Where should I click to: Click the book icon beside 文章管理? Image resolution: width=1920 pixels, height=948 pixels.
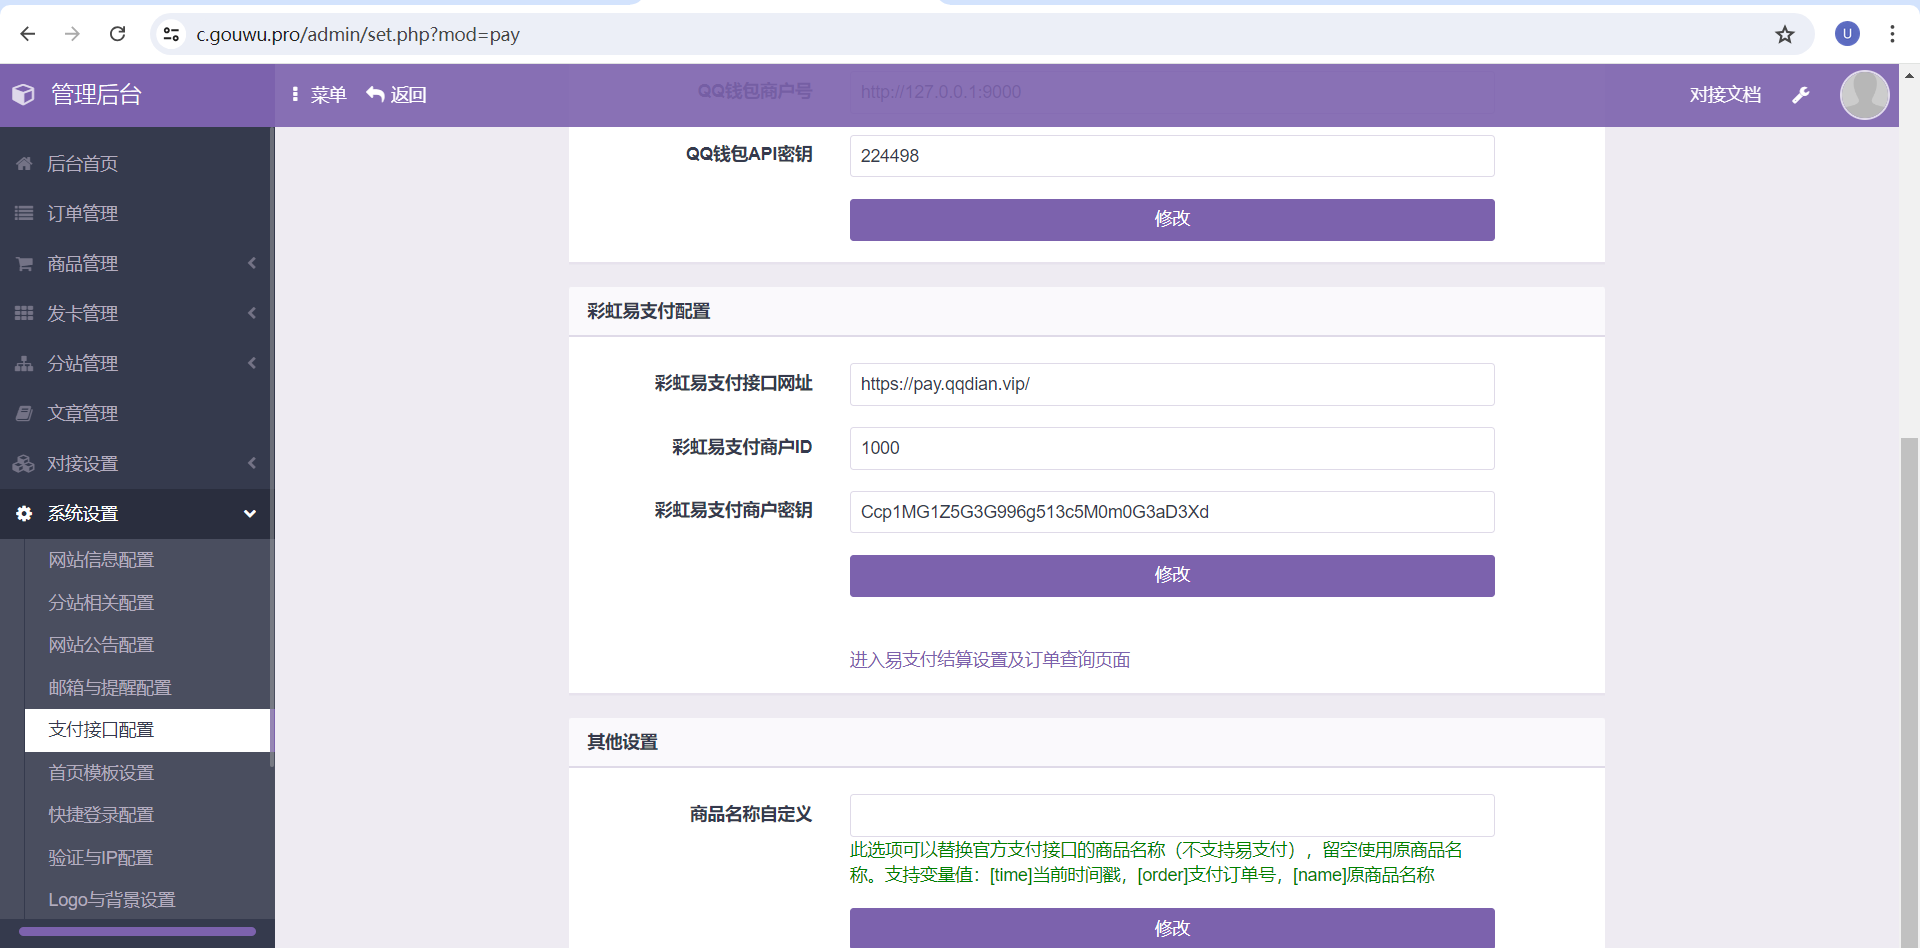pyautogui.click(x=24, y=413)
